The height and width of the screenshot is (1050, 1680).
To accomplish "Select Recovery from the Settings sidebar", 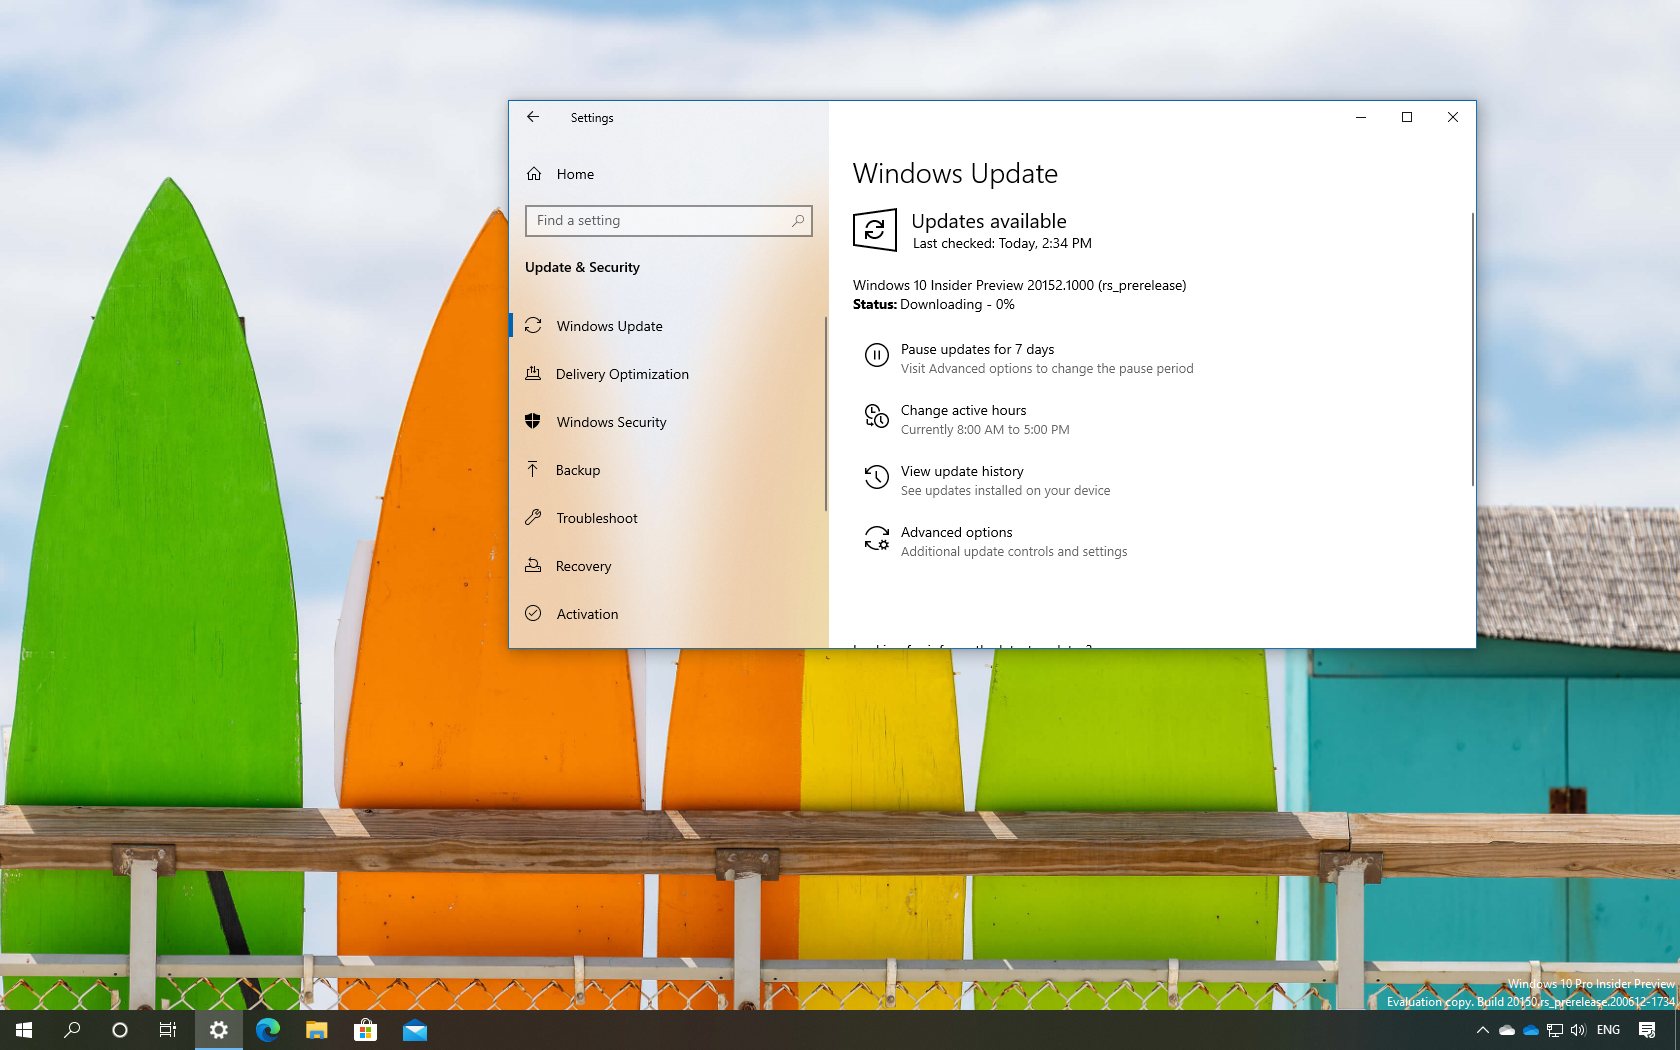I will click(583, 566).
